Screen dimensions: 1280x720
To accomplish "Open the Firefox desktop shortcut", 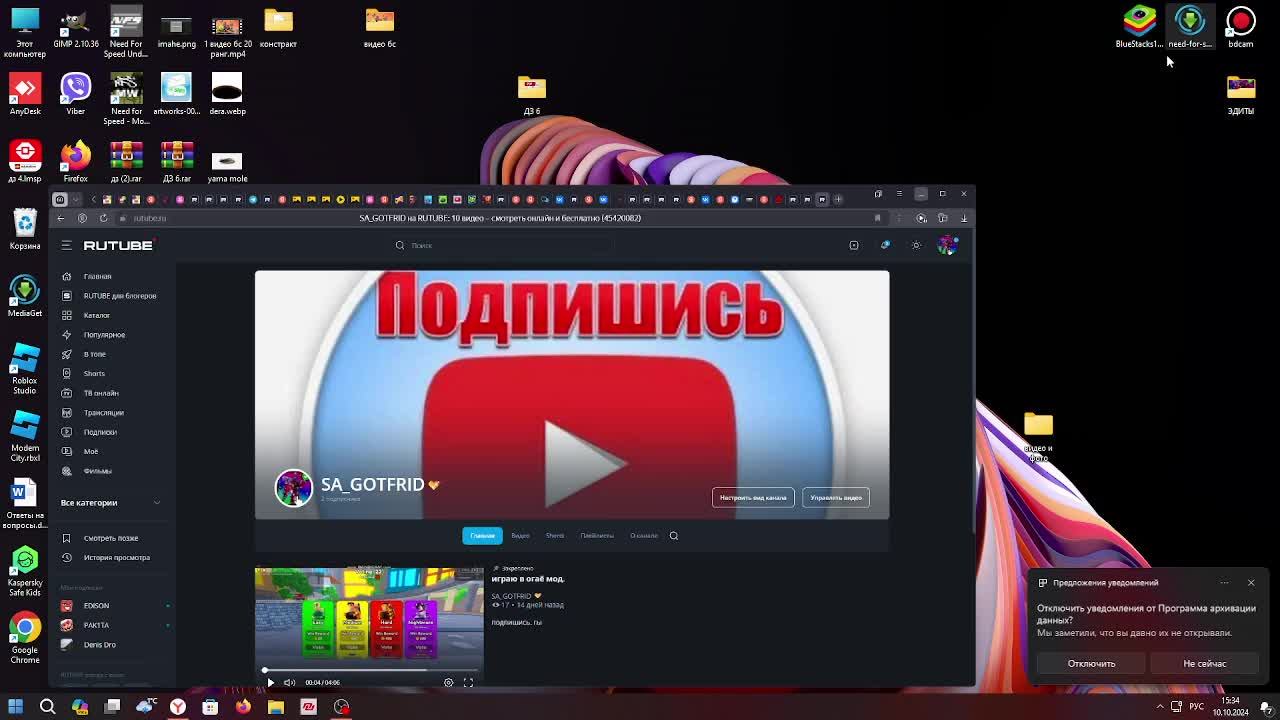I will (x=75, y=162).
